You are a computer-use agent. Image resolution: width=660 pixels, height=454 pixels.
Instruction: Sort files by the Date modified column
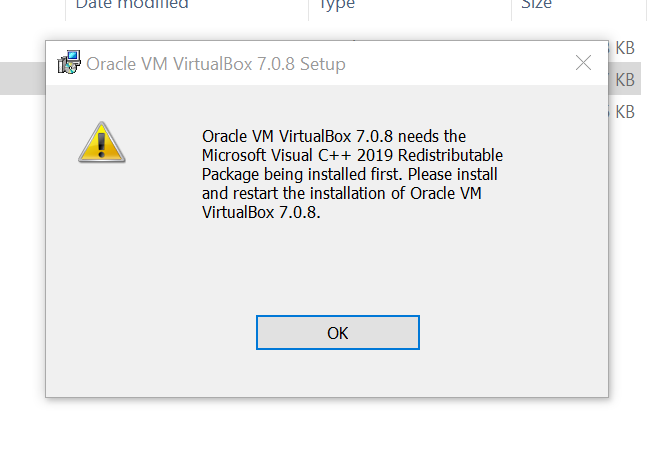[132, 4]
